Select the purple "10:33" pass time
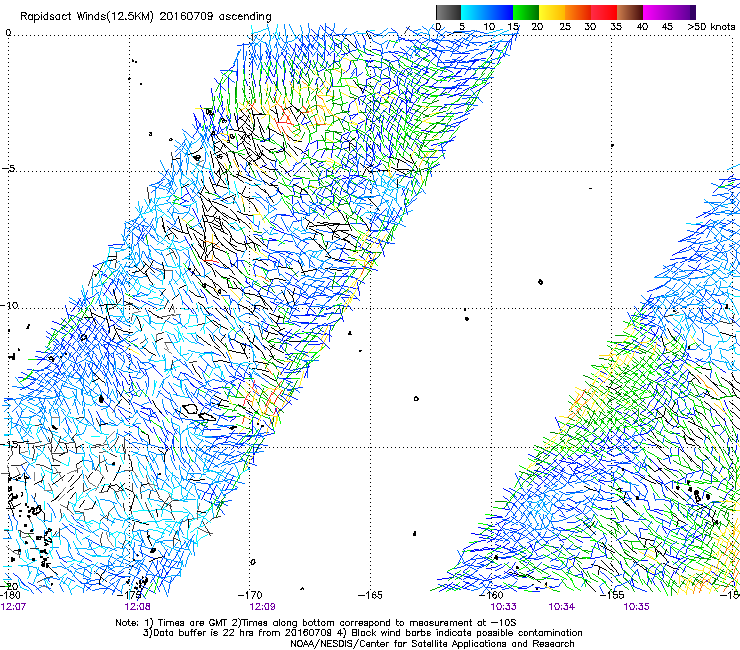Image resolution: width=740 pixels, height=650 pixels. tap(504, 606)
